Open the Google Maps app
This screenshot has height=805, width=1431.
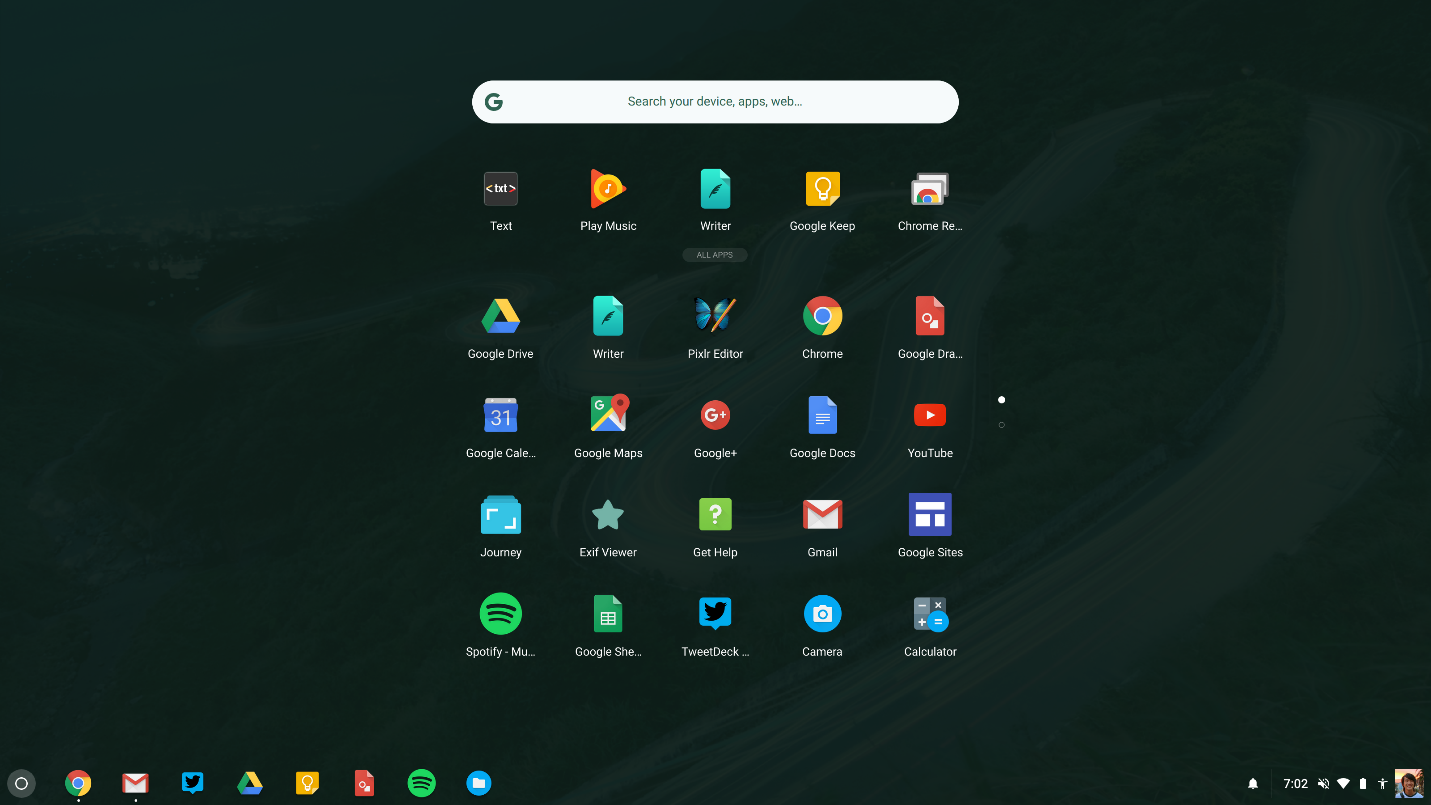coord(608,415)
